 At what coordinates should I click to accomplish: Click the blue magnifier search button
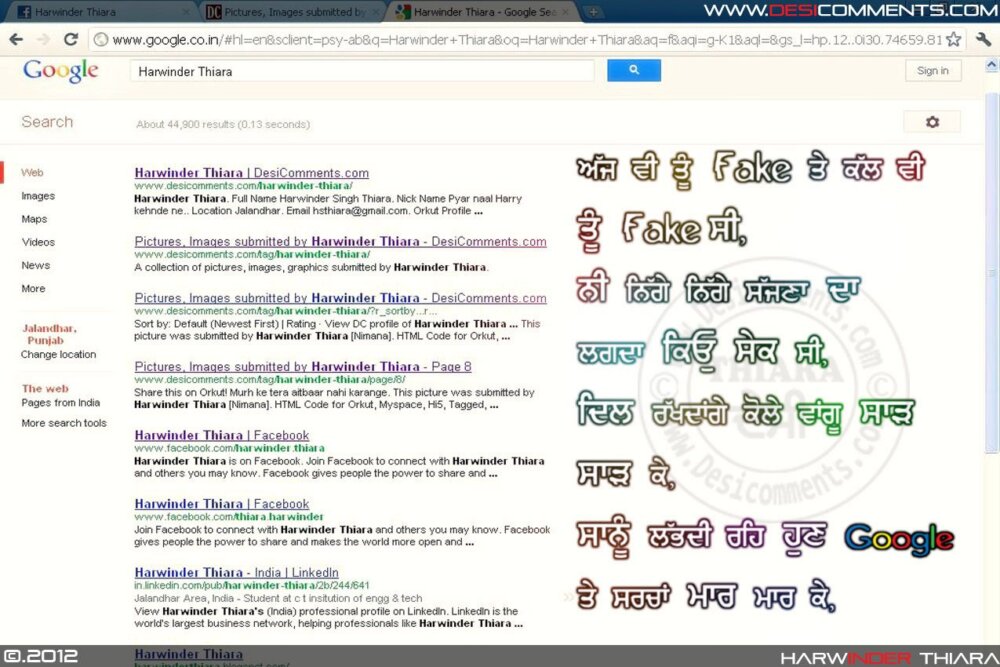(x=634, y=70)
